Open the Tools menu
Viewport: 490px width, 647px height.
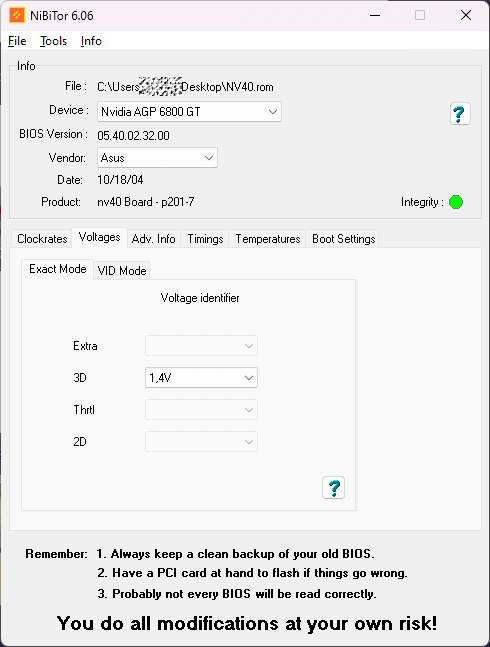click(x=53, y=41)
